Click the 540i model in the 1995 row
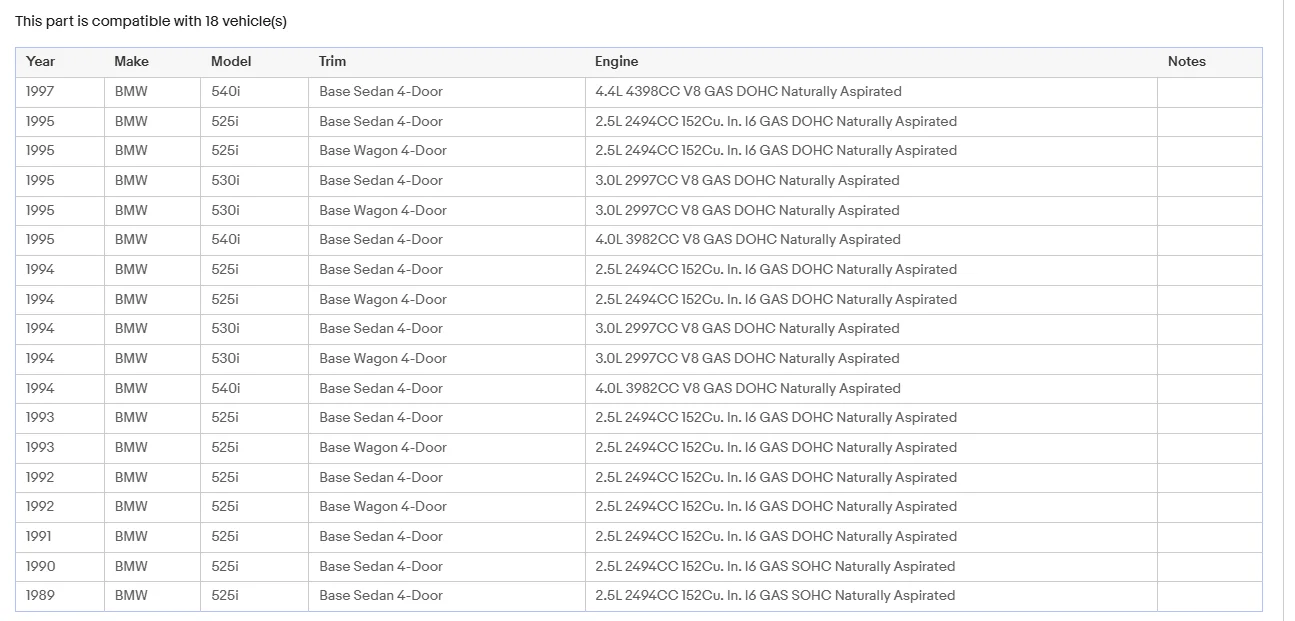Screen dimensions: 1295x621 (x=226, y=240)
